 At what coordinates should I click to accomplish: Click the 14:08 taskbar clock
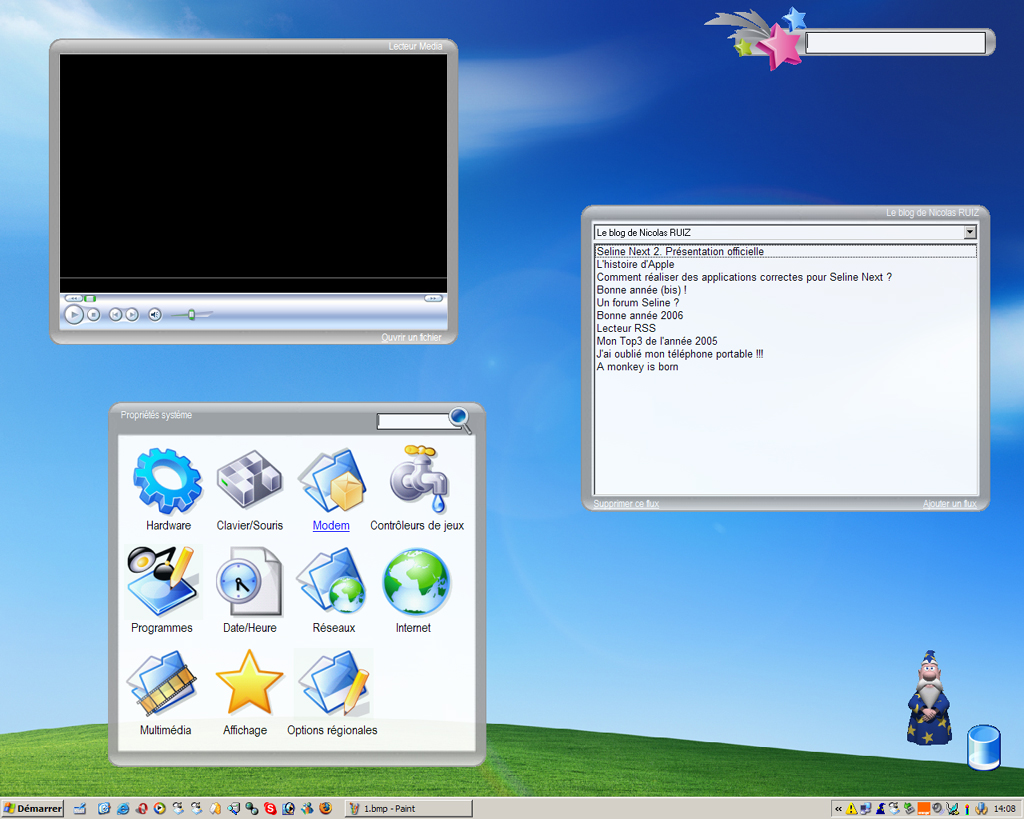pyautogui.click(x=1004, y=809)
